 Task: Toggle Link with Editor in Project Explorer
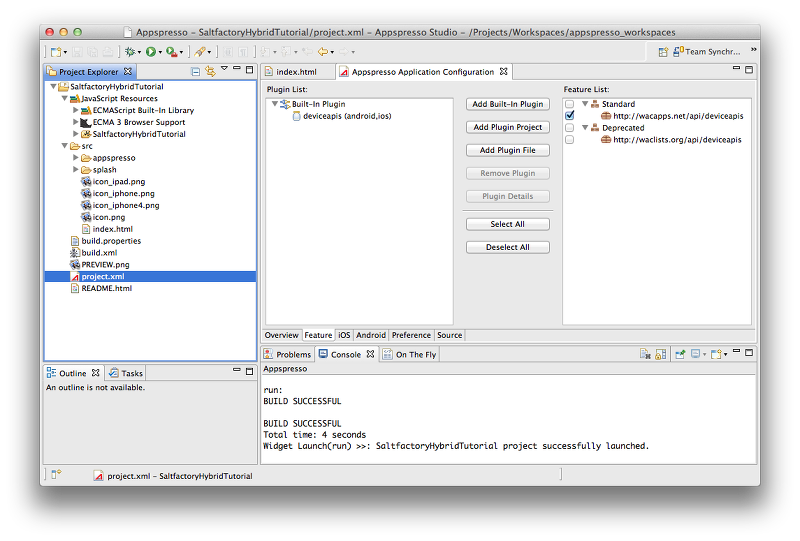[210, 71]
